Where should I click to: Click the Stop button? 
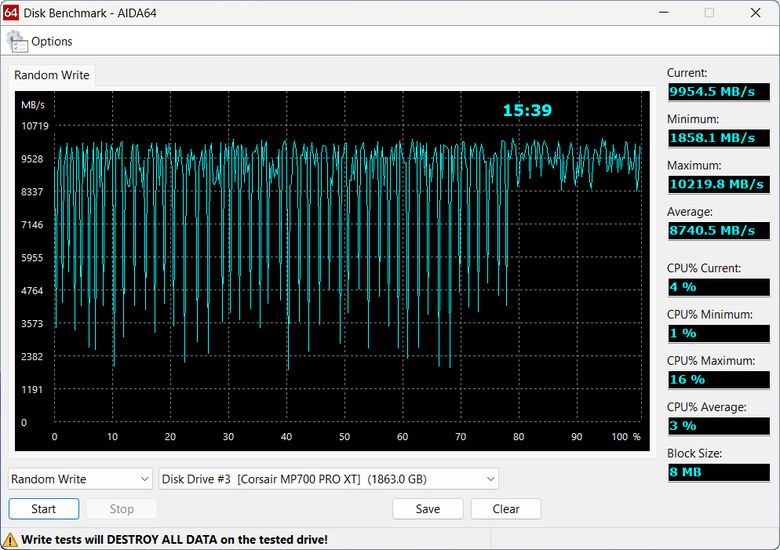122,509
